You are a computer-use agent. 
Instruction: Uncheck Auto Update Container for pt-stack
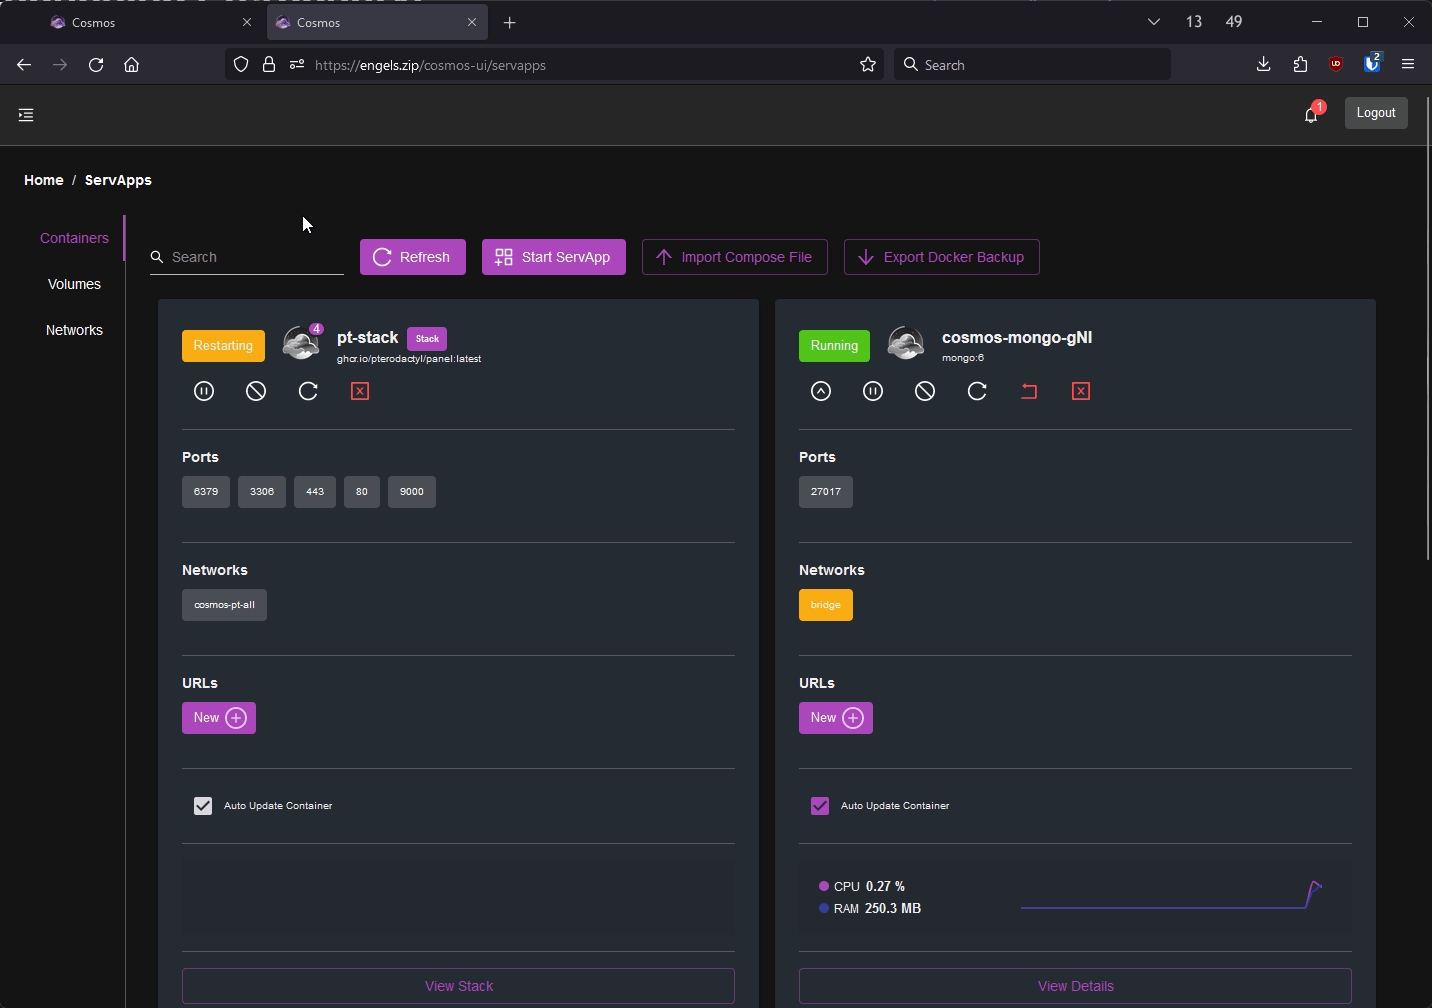pos(203,806)
